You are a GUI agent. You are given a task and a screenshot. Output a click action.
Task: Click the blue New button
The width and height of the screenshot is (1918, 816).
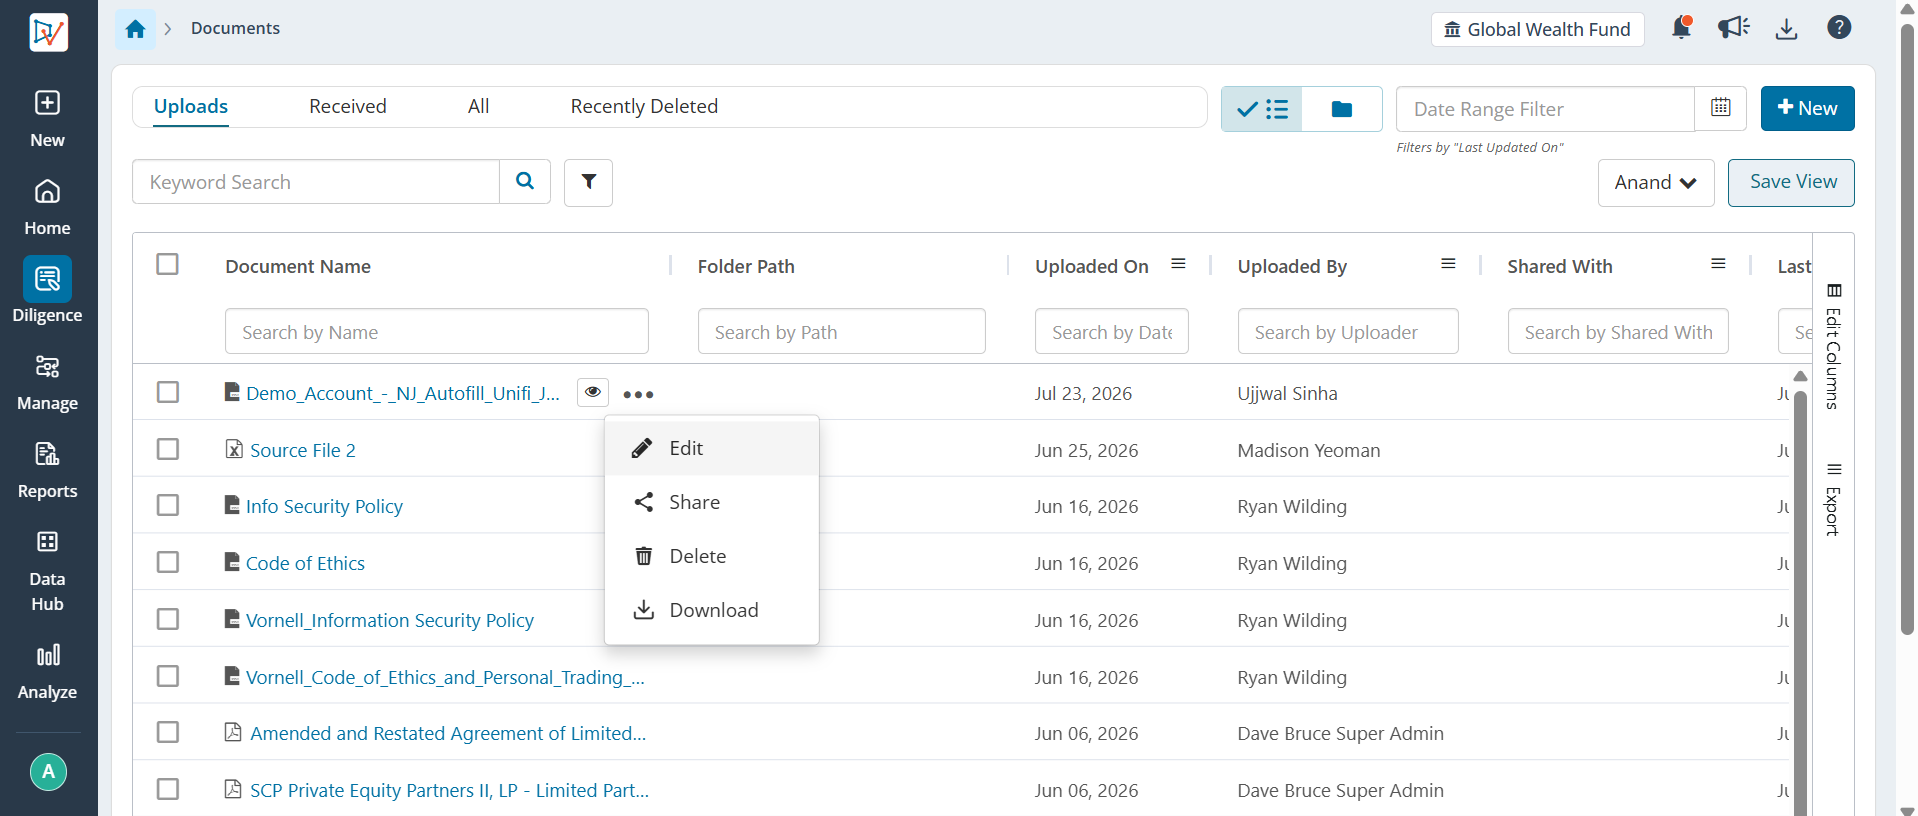click(1807, 108)
